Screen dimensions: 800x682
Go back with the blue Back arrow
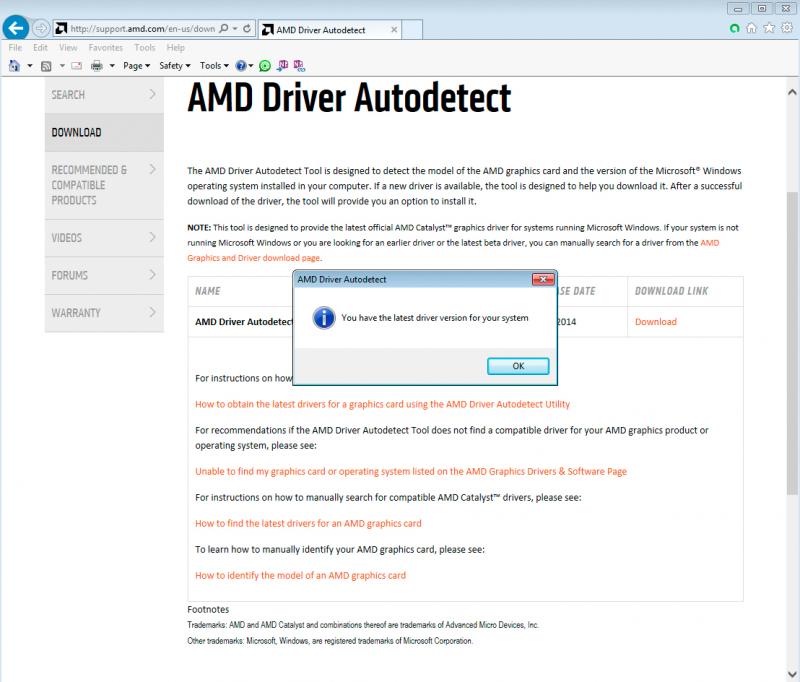click(x=15, y=28)
